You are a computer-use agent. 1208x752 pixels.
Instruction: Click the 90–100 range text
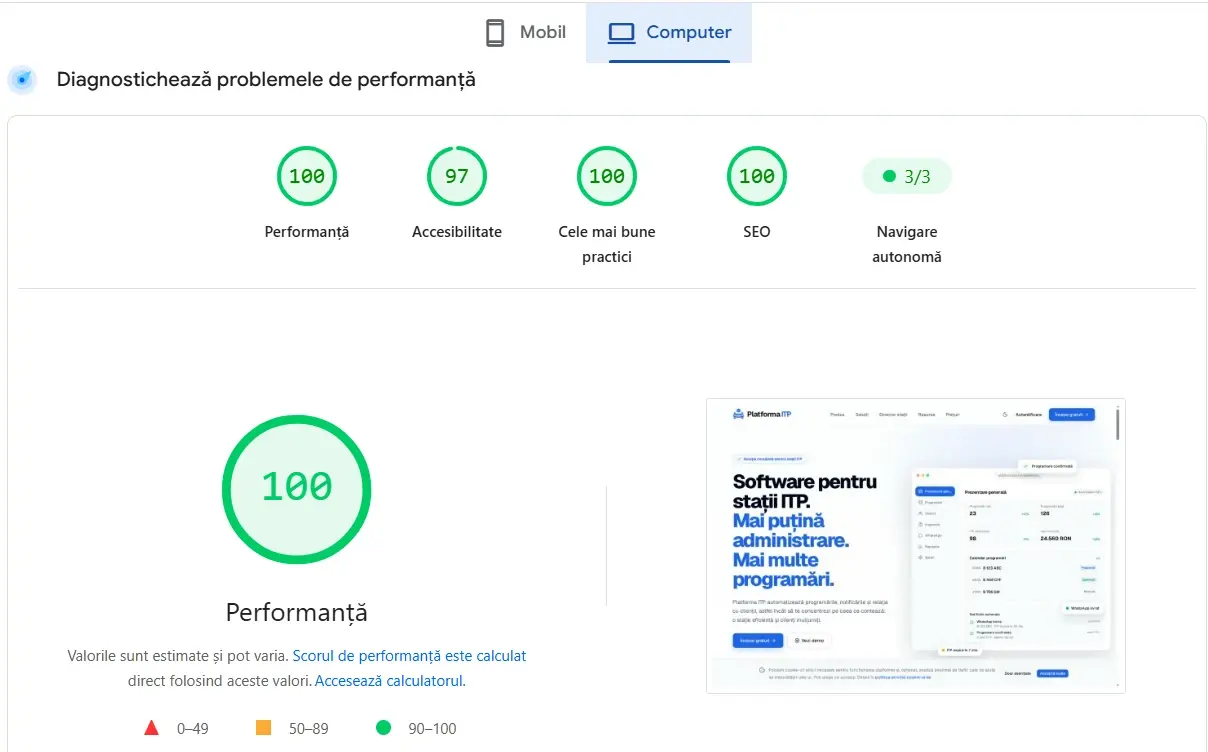pyautogui.click(x=433, y=729)
